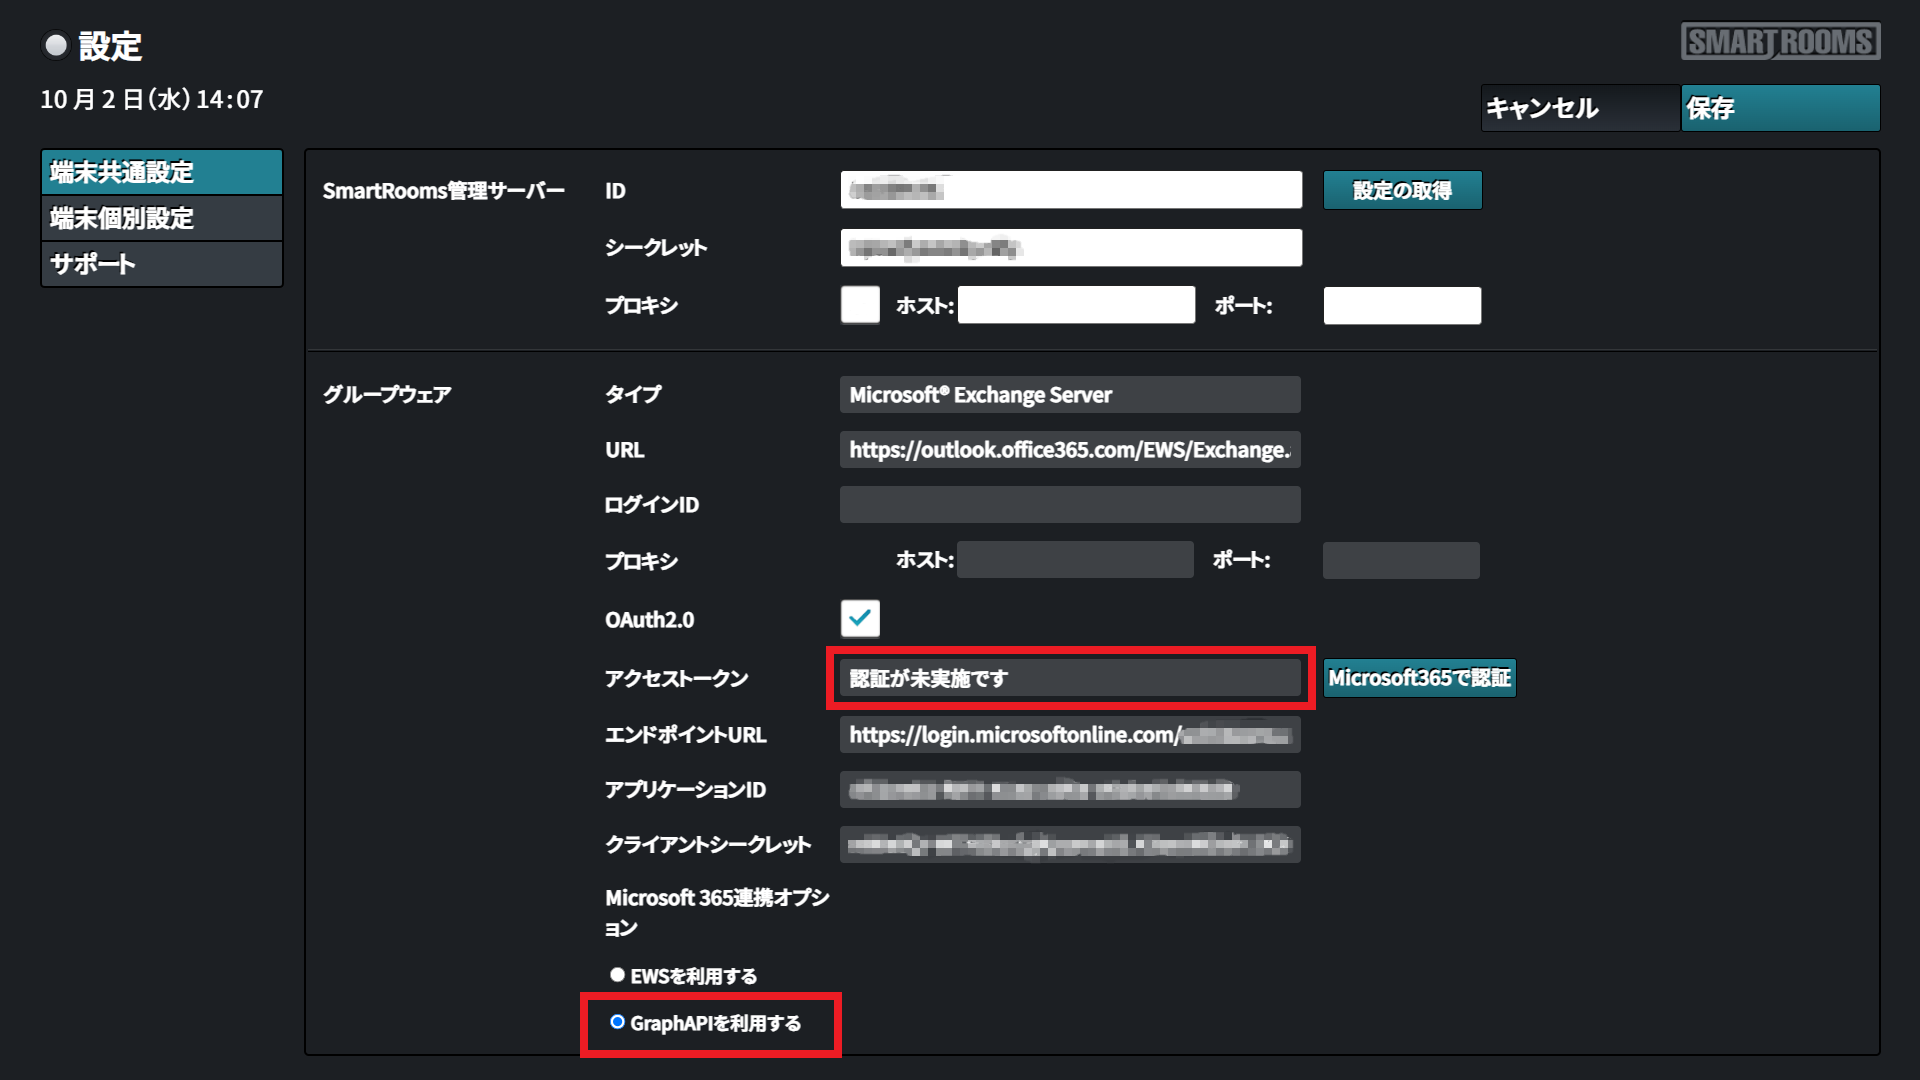1920x1080 pixels.
Task: Select the GraphAPIを利用する radio option
Action: (617, 1022)
